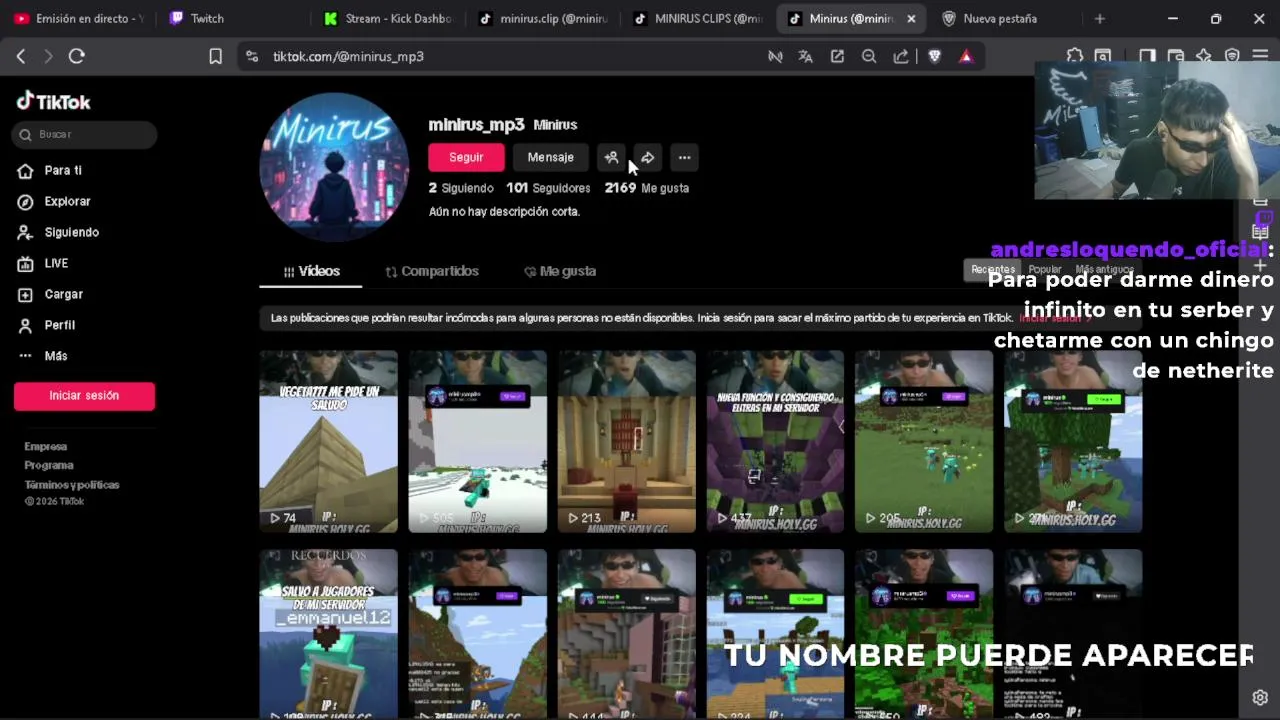Open the video thumbnail with 213 views

(627, 441)
